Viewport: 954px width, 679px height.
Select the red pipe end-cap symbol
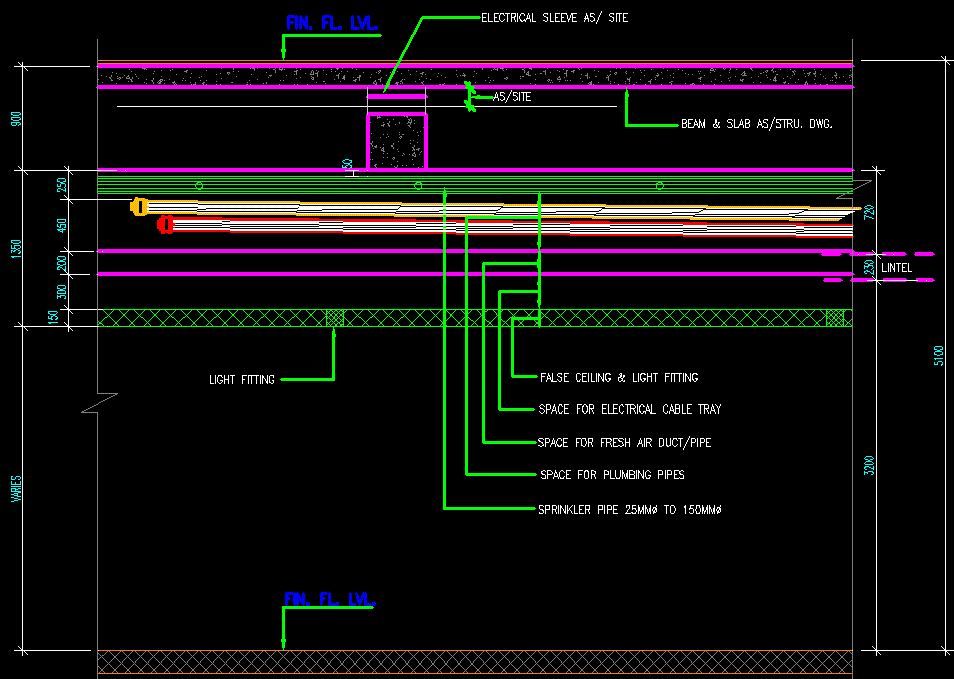(x=165, y=224)
